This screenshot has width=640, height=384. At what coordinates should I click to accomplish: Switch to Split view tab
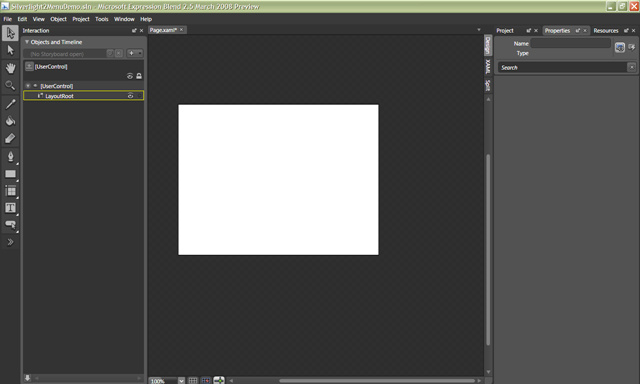point(488,85)
